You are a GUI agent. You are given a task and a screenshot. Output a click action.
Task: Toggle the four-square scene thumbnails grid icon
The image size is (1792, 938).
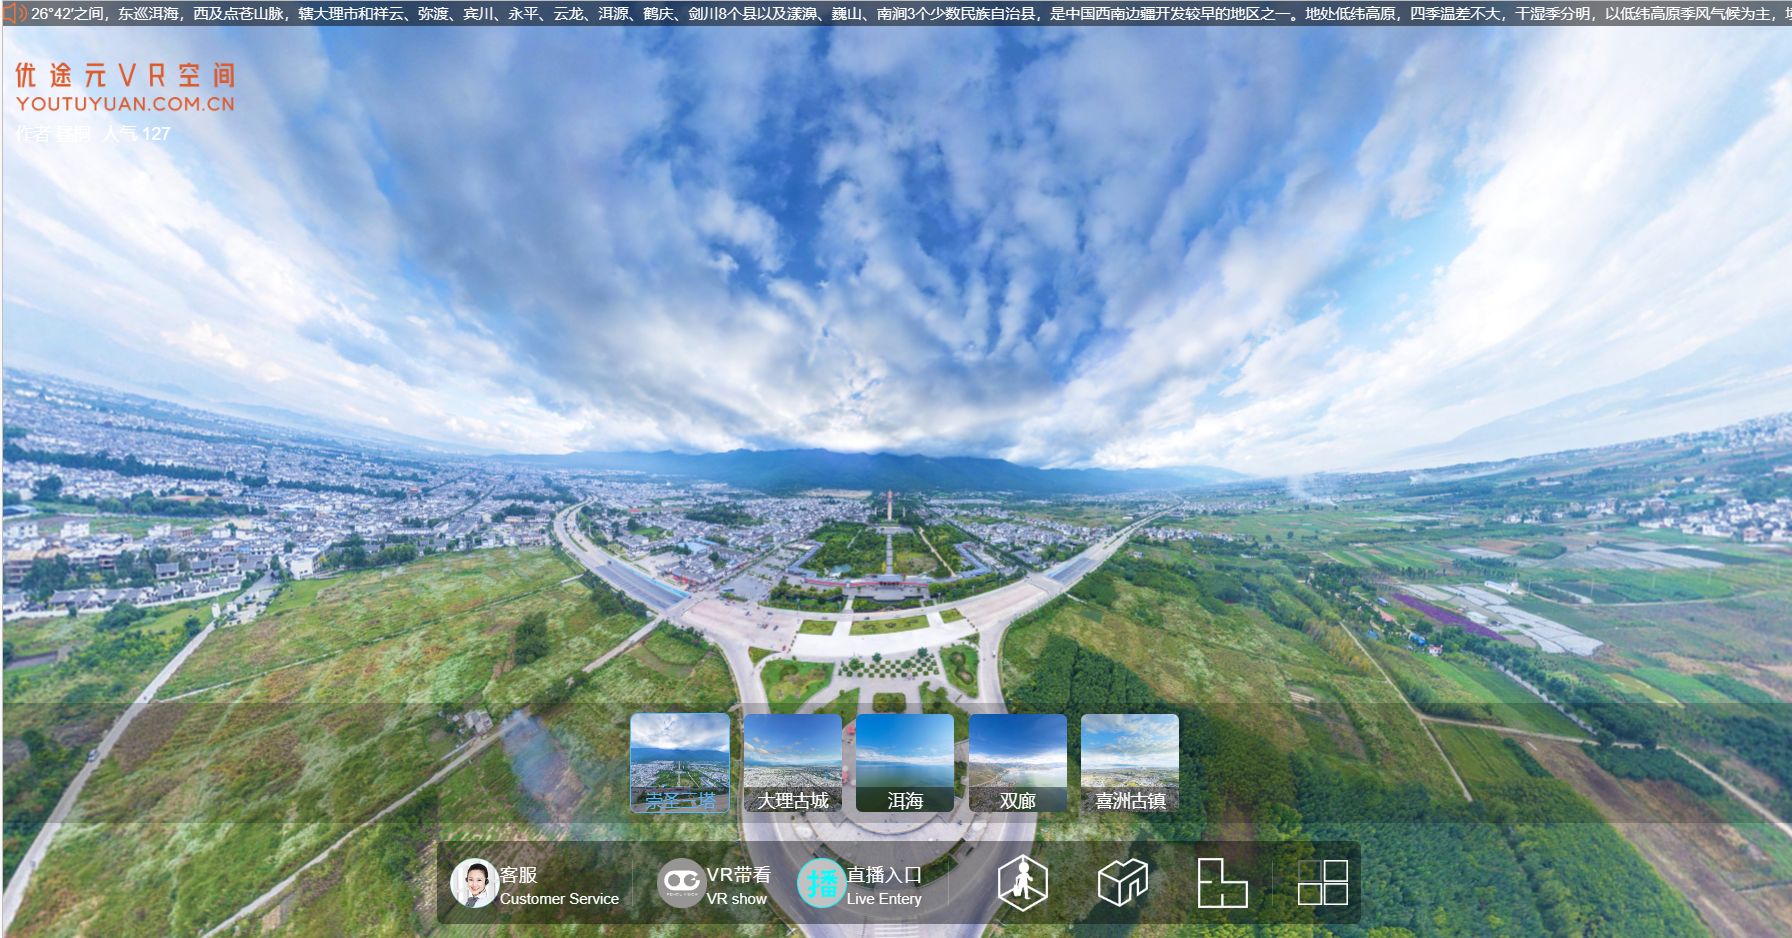(1322, 883)
